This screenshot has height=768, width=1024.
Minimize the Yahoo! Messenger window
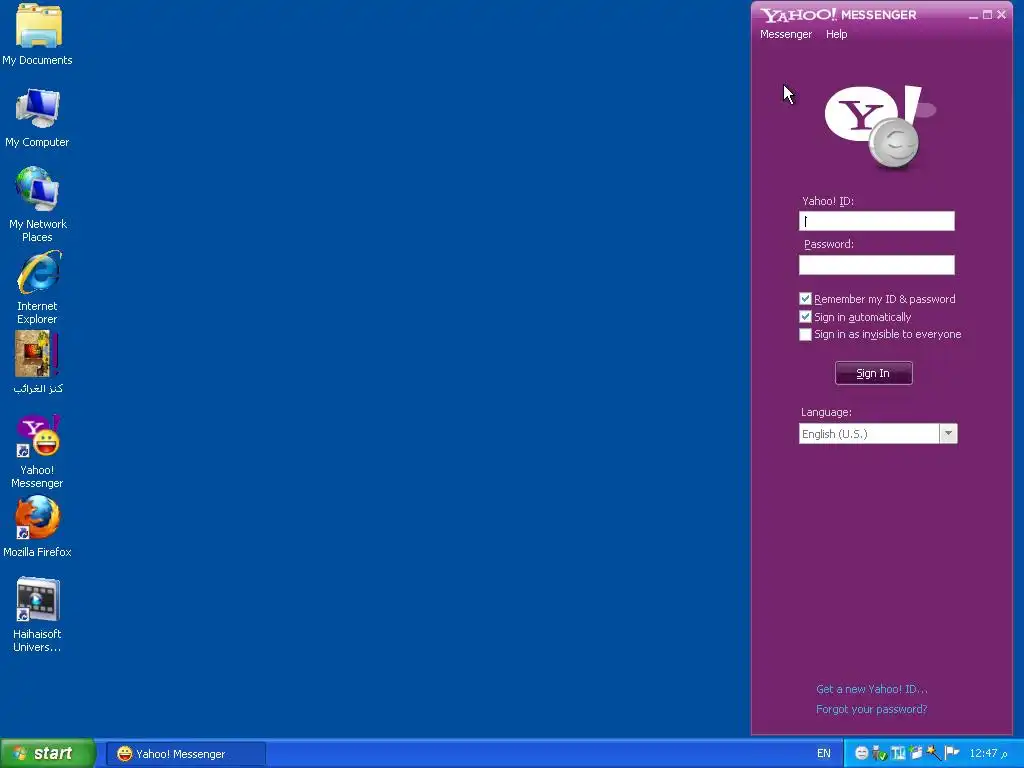click(973, 15)
